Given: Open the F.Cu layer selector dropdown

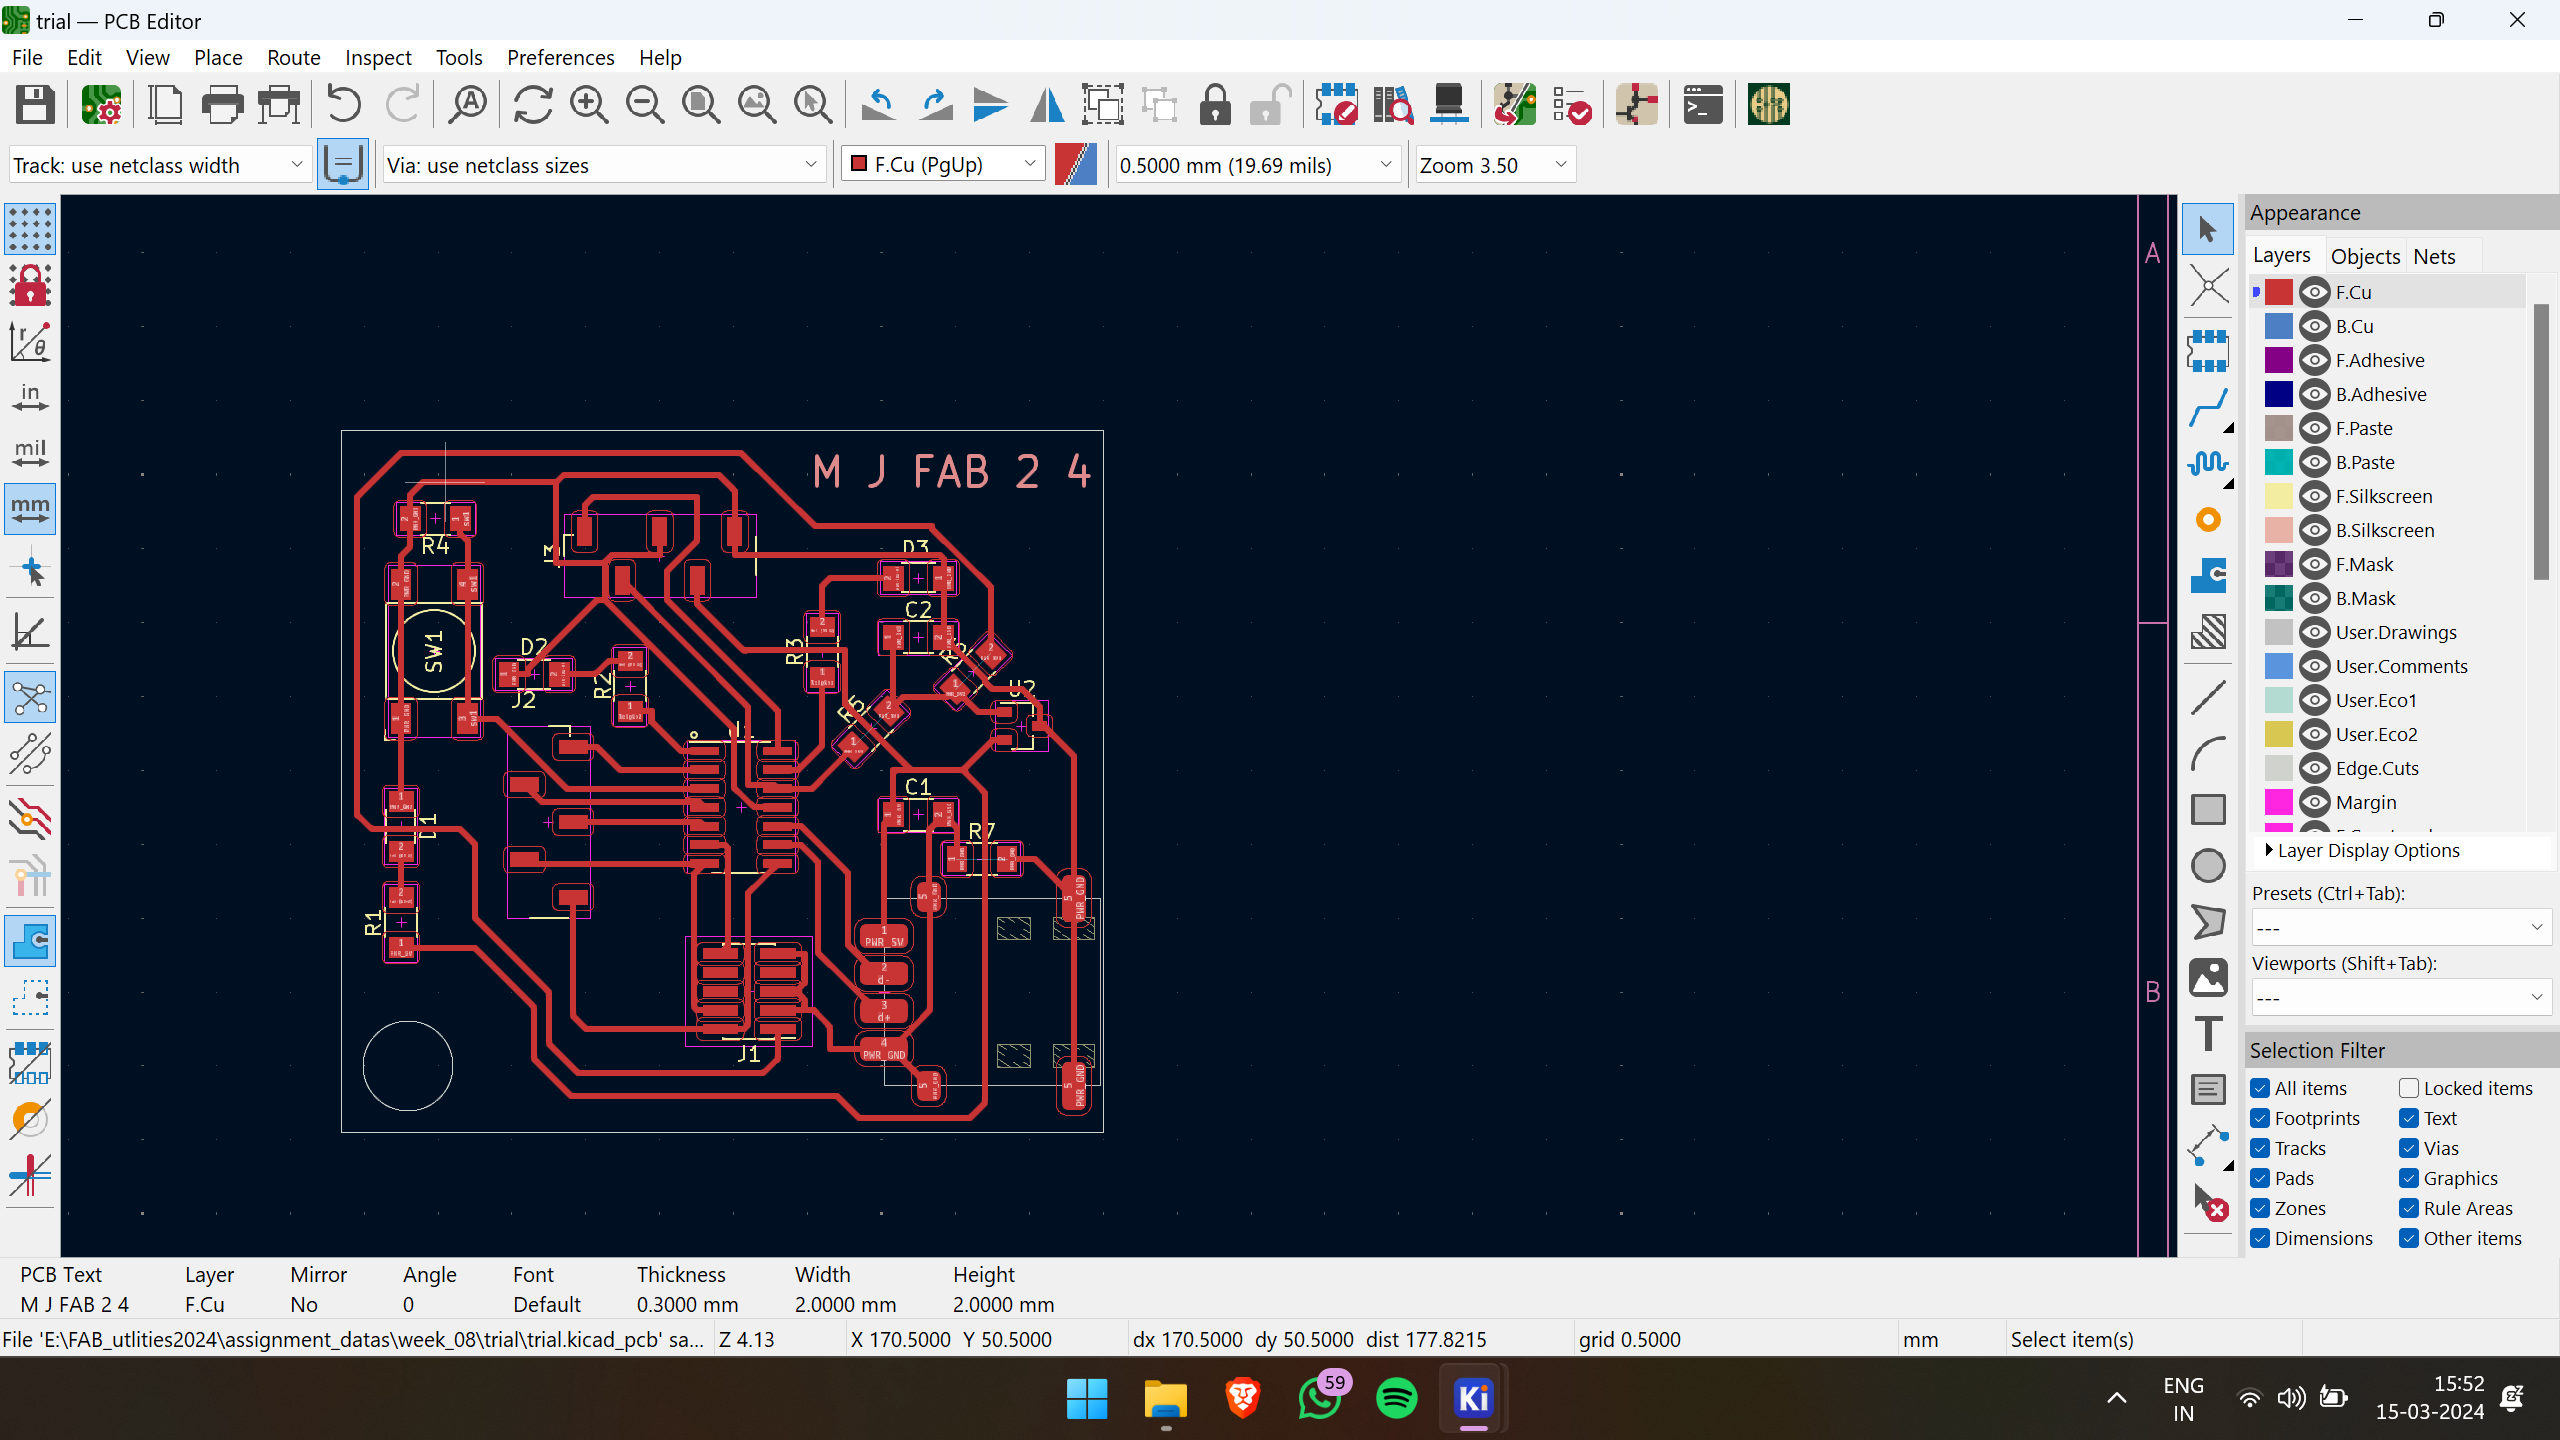Looking at the screenshot, I should [x=943, y=165].
